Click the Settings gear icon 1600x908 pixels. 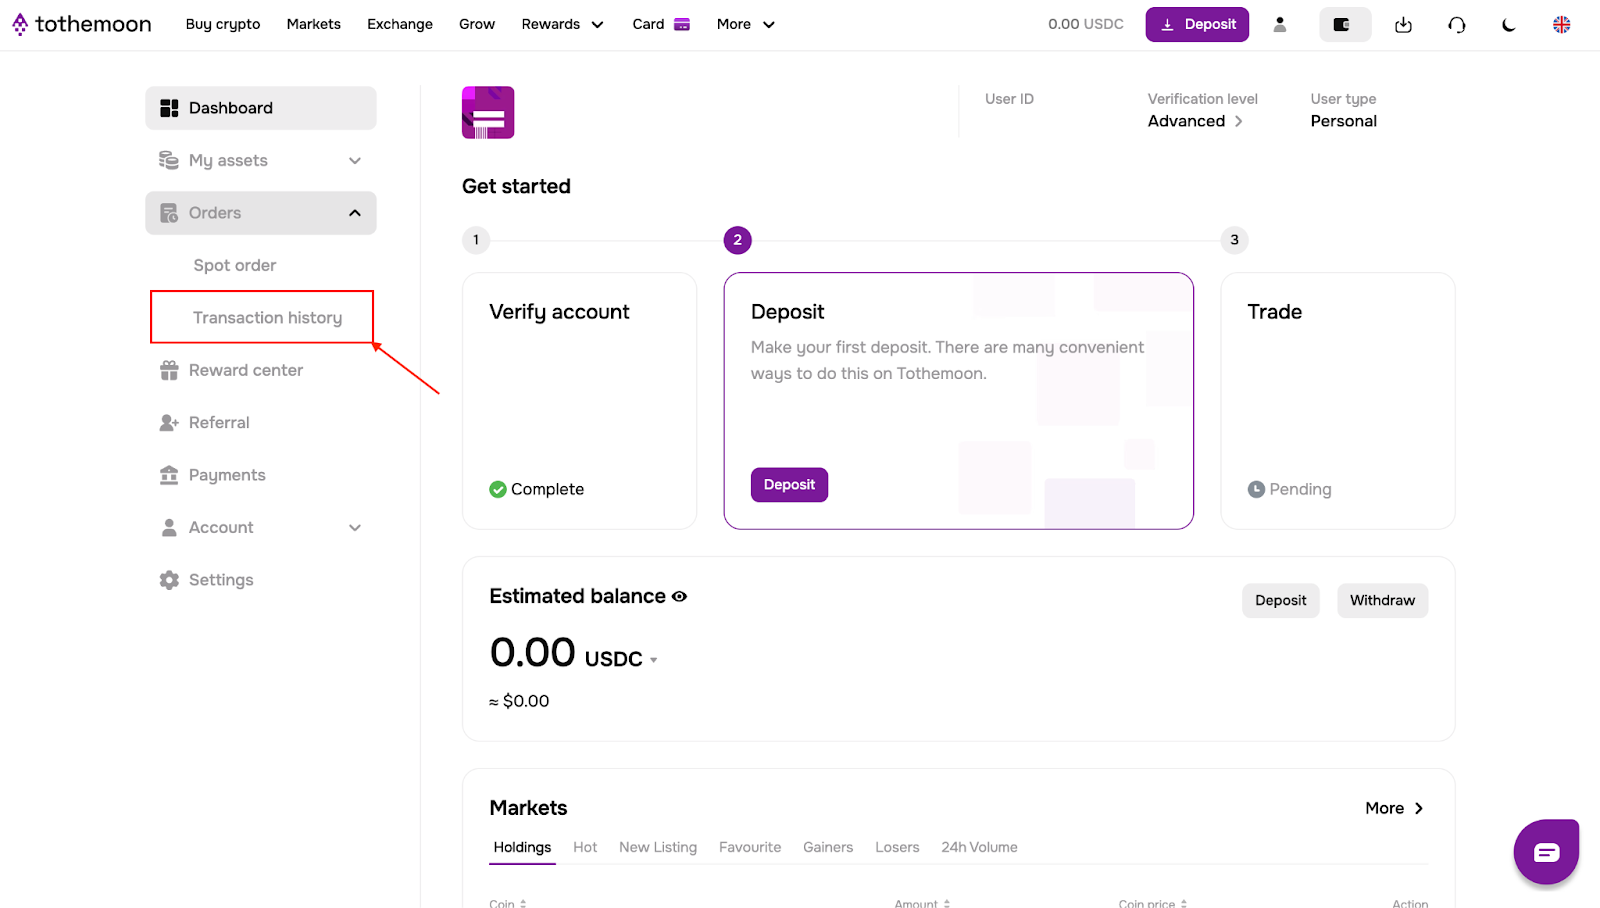[169, 580]
